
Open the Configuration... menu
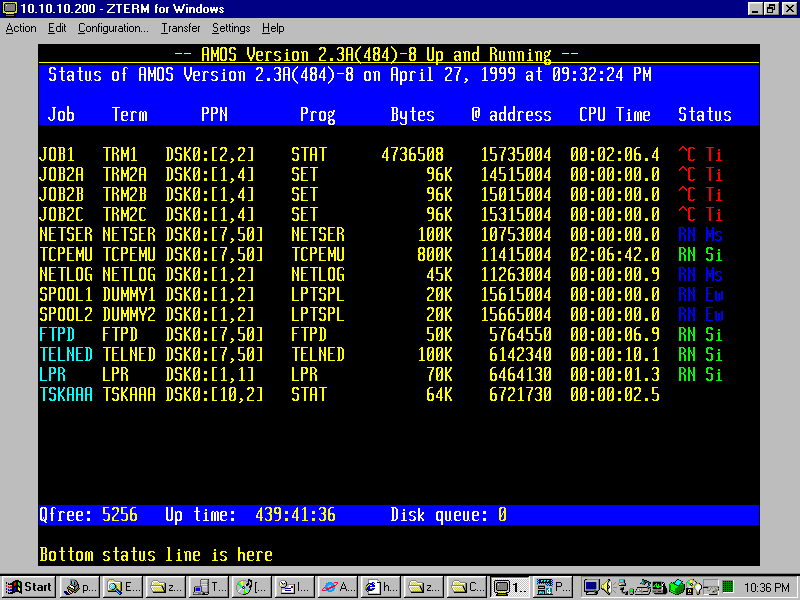(113, 28)
